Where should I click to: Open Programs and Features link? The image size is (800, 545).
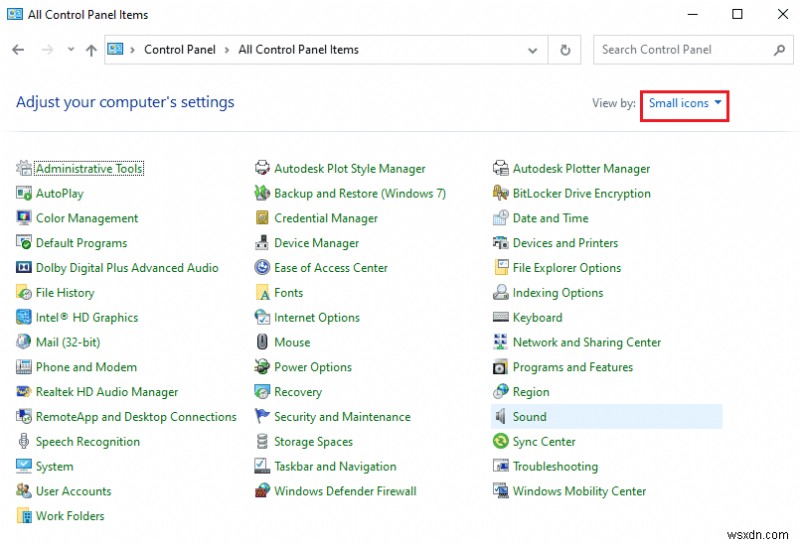[572, 367]
